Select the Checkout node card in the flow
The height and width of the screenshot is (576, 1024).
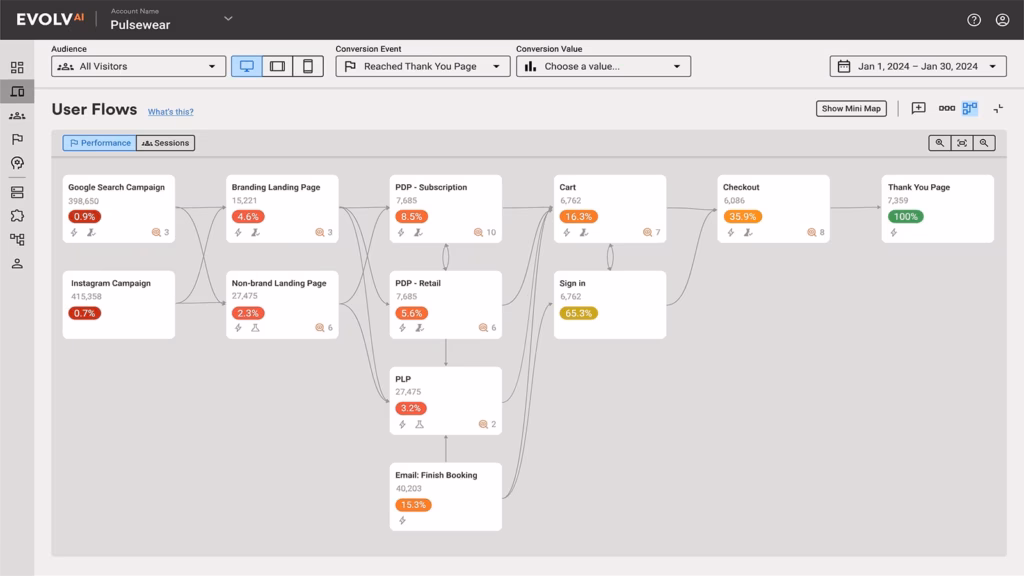point(773,208)
